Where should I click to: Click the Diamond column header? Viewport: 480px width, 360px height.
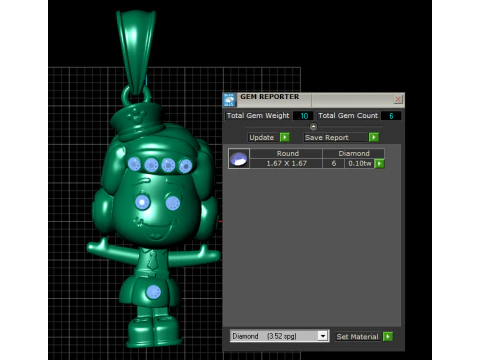coord(354,153)
